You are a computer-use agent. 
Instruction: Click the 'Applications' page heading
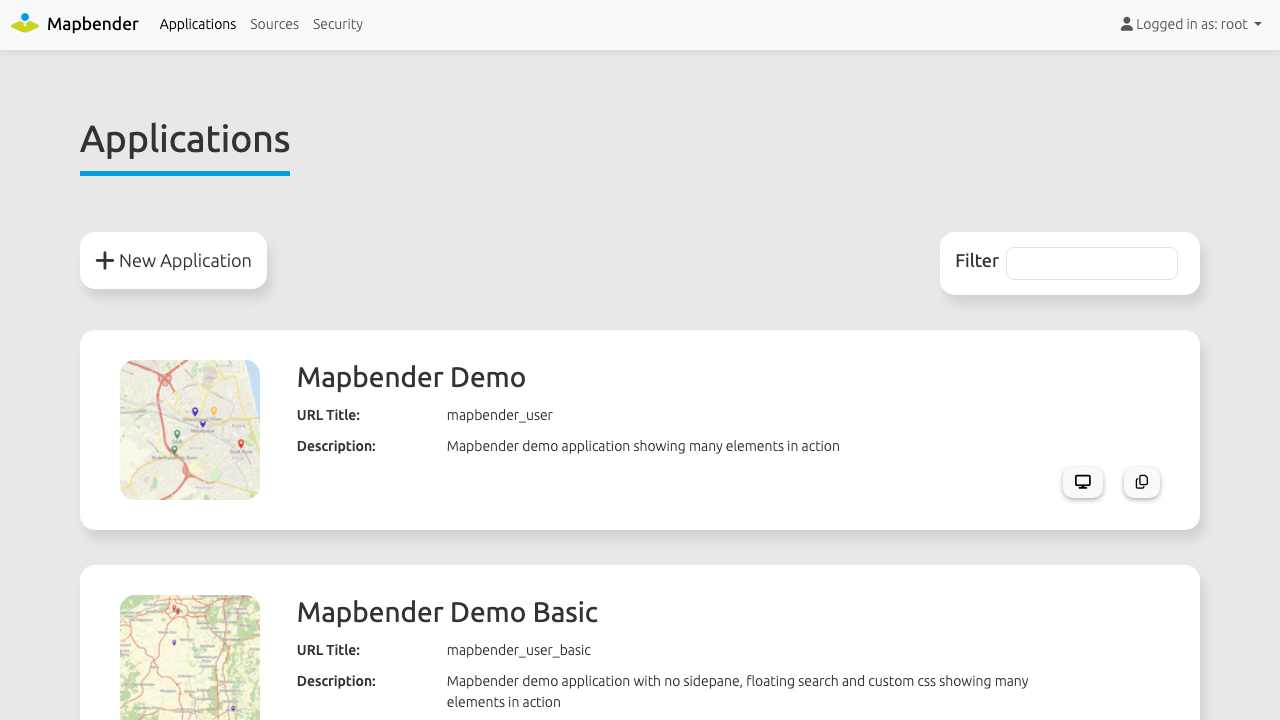[185, 139]
